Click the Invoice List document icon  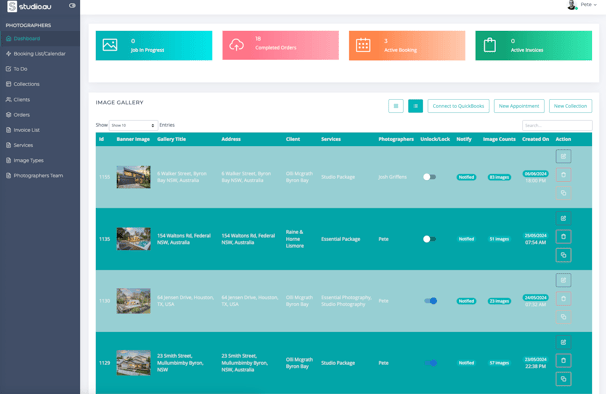(9, 130)
